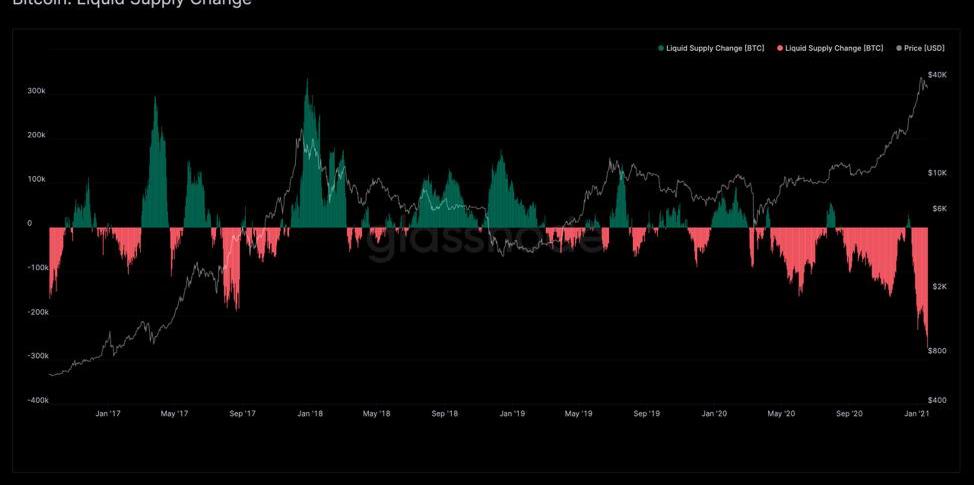Click the gray Price legend dot

click(x=899, y=48)
